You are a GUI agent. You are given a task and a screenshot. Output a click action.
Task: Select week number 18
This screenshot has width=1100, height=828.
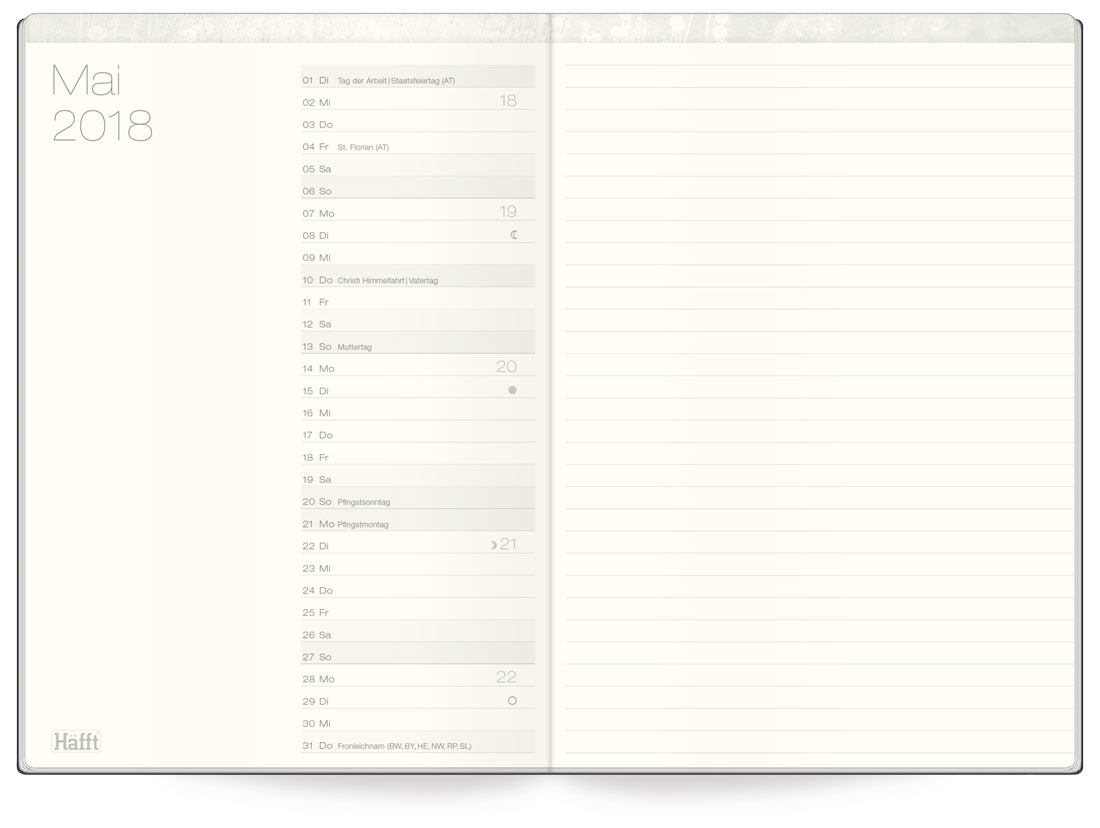pos(506,99)
